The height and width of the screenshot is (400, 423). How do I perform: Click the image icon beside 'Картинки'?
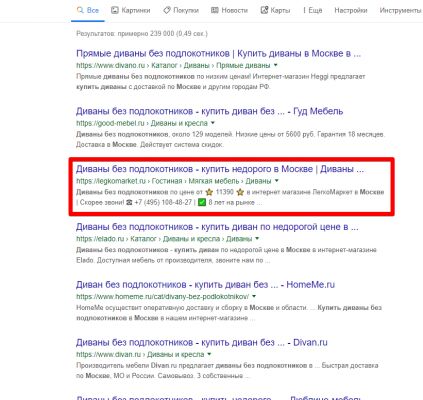115,10
